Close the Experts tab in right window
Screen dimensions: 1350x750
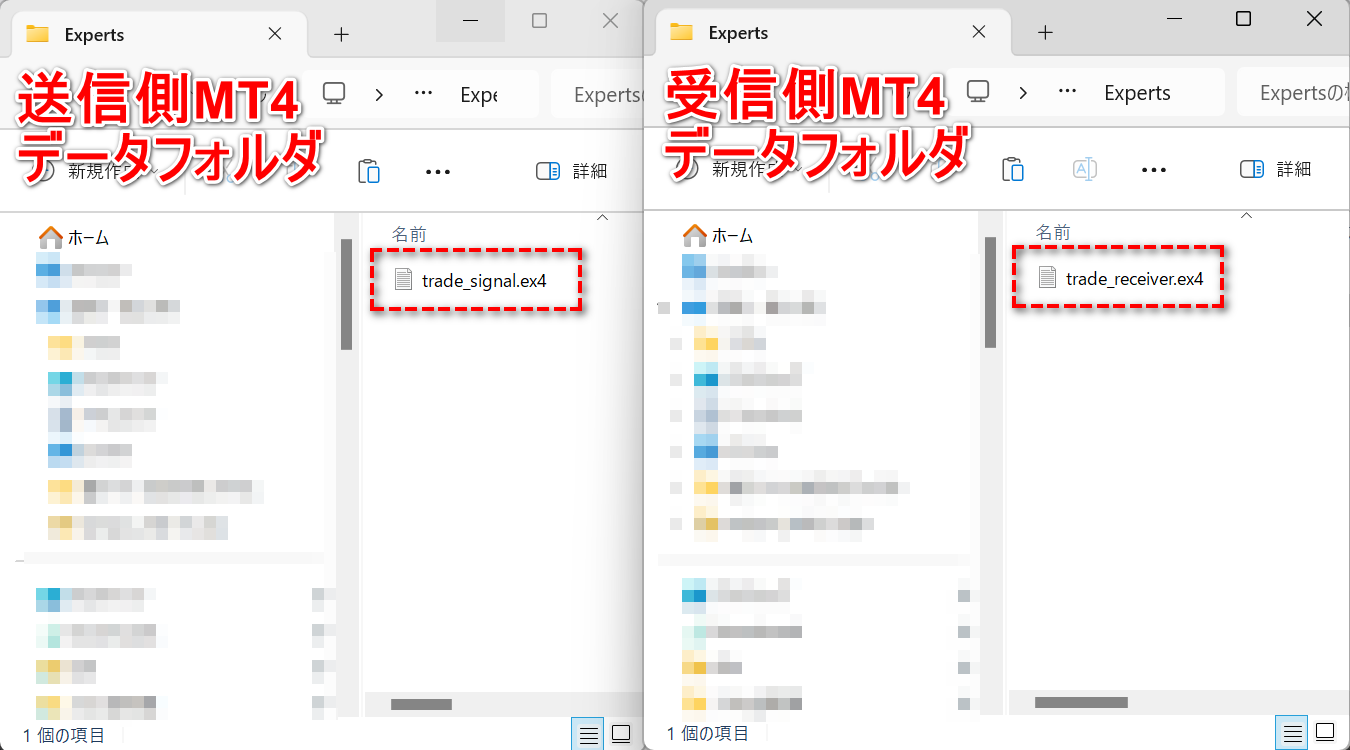pos(980,32)
